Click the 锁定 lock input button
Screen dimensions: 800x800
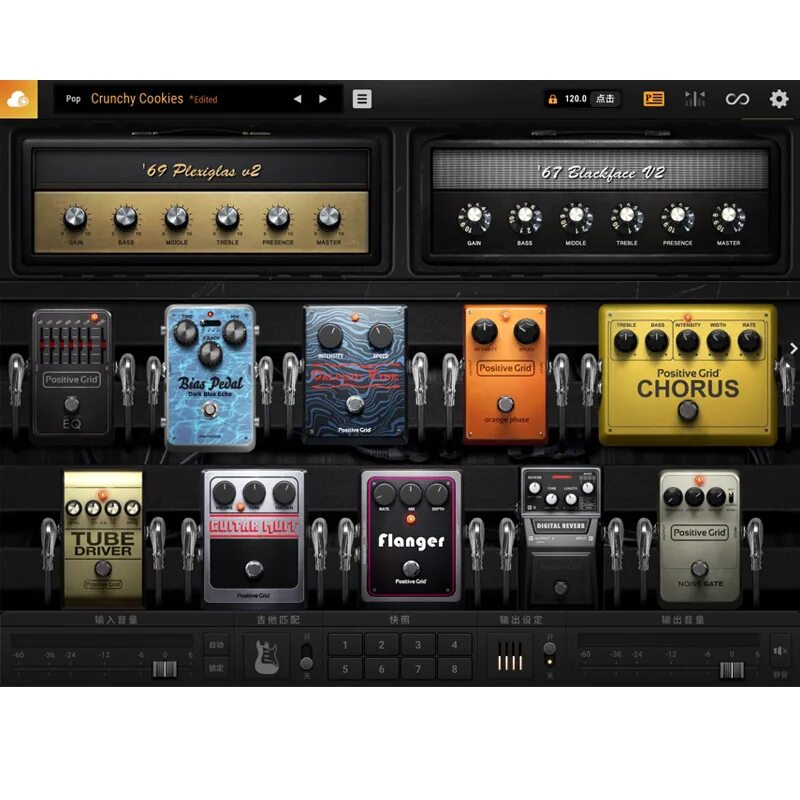tap(216, 668)
